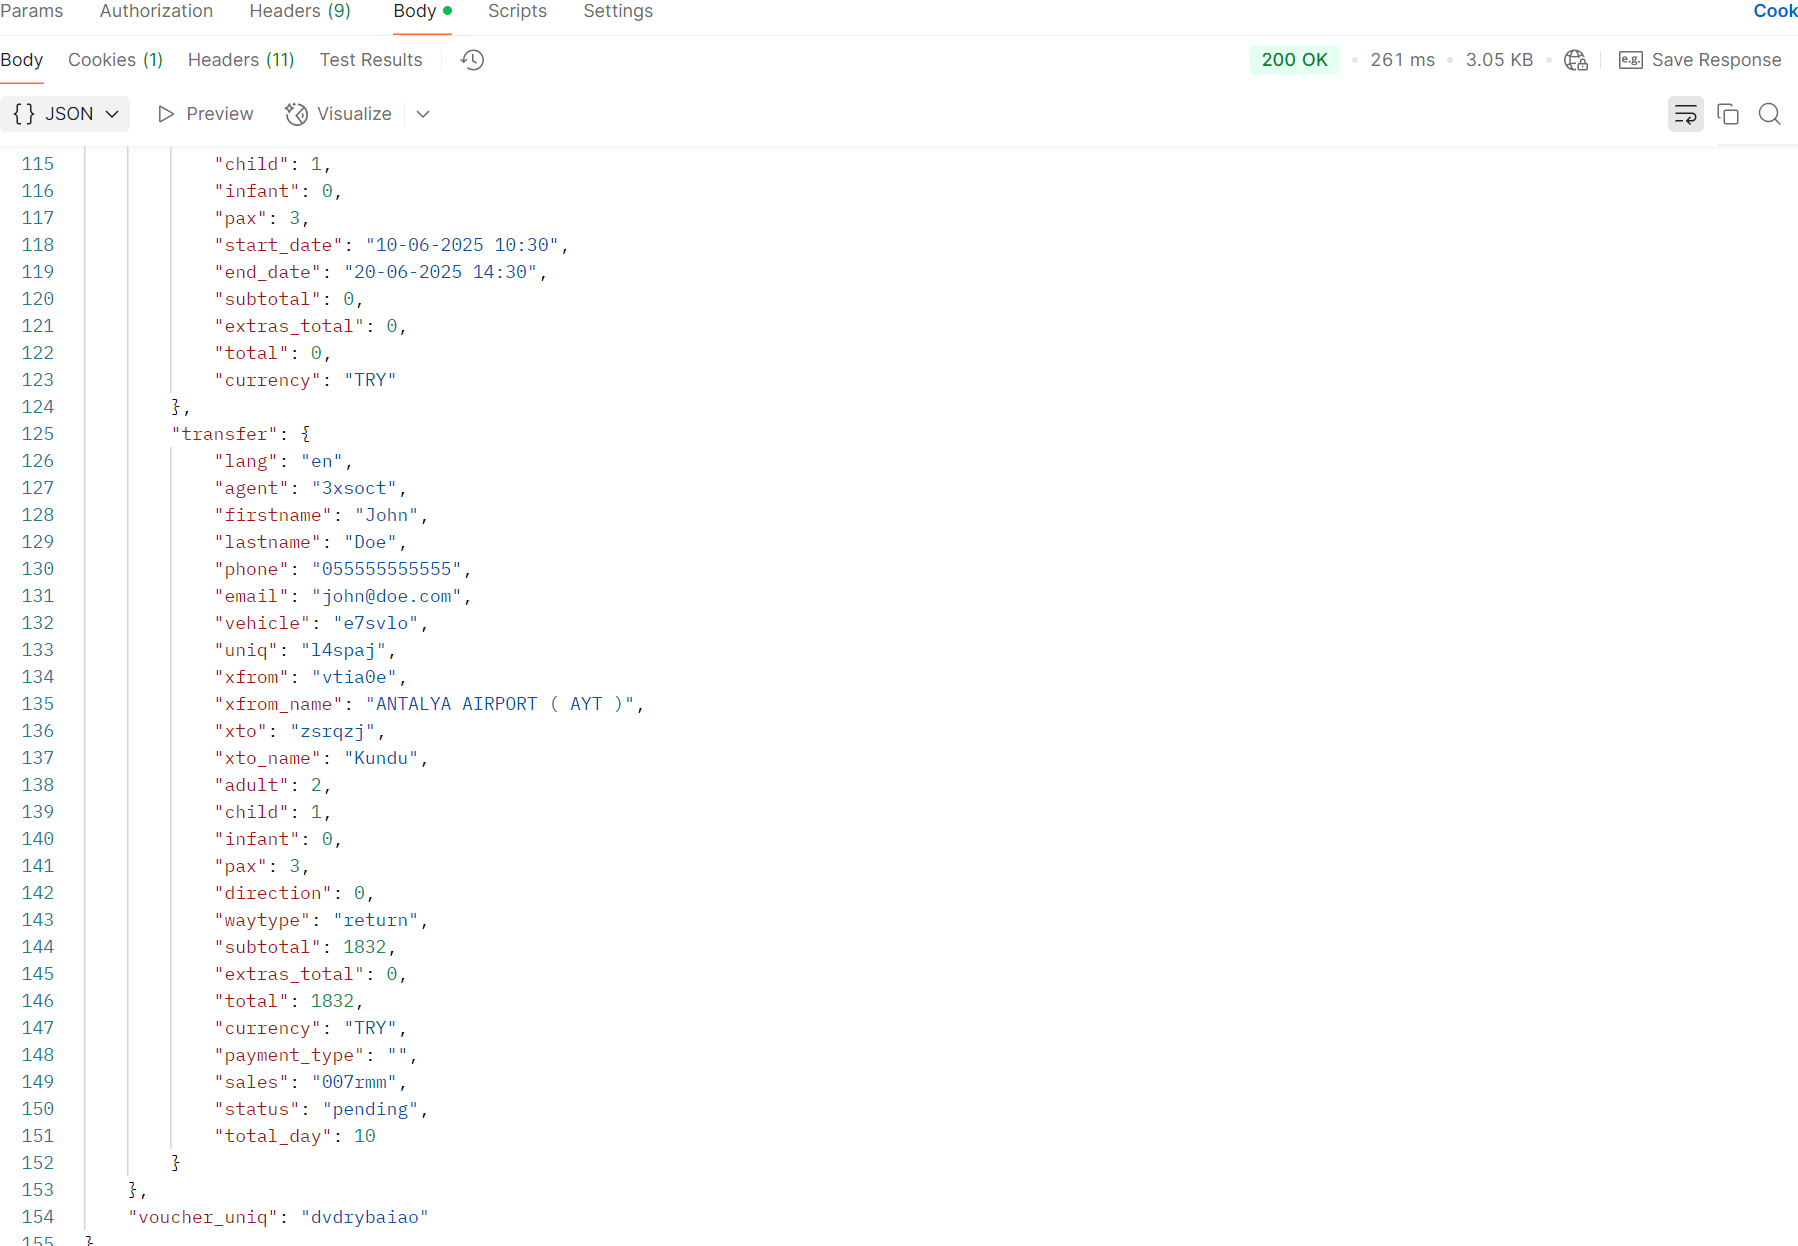Click the Preview play icon
The image size is (1798, 1246).
tap(166, 114)
